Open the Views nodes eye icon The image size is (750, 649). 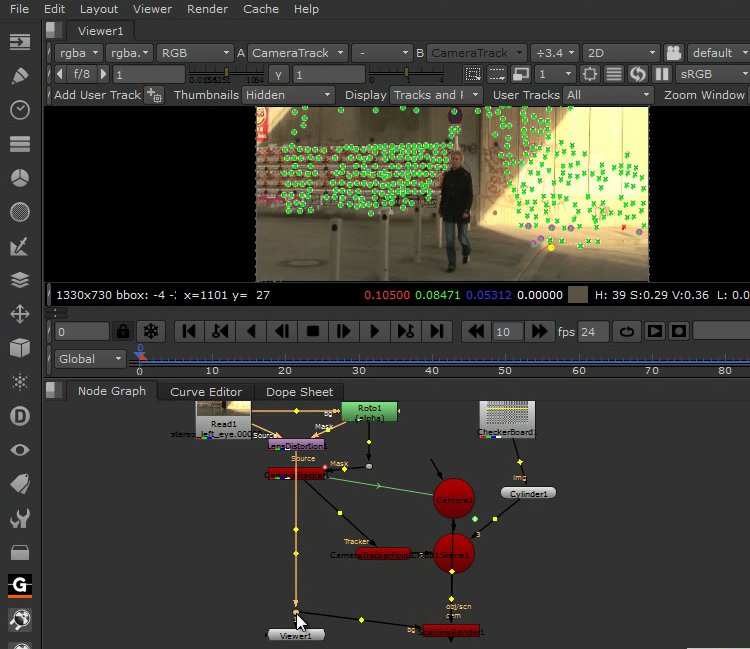[20, 450]
